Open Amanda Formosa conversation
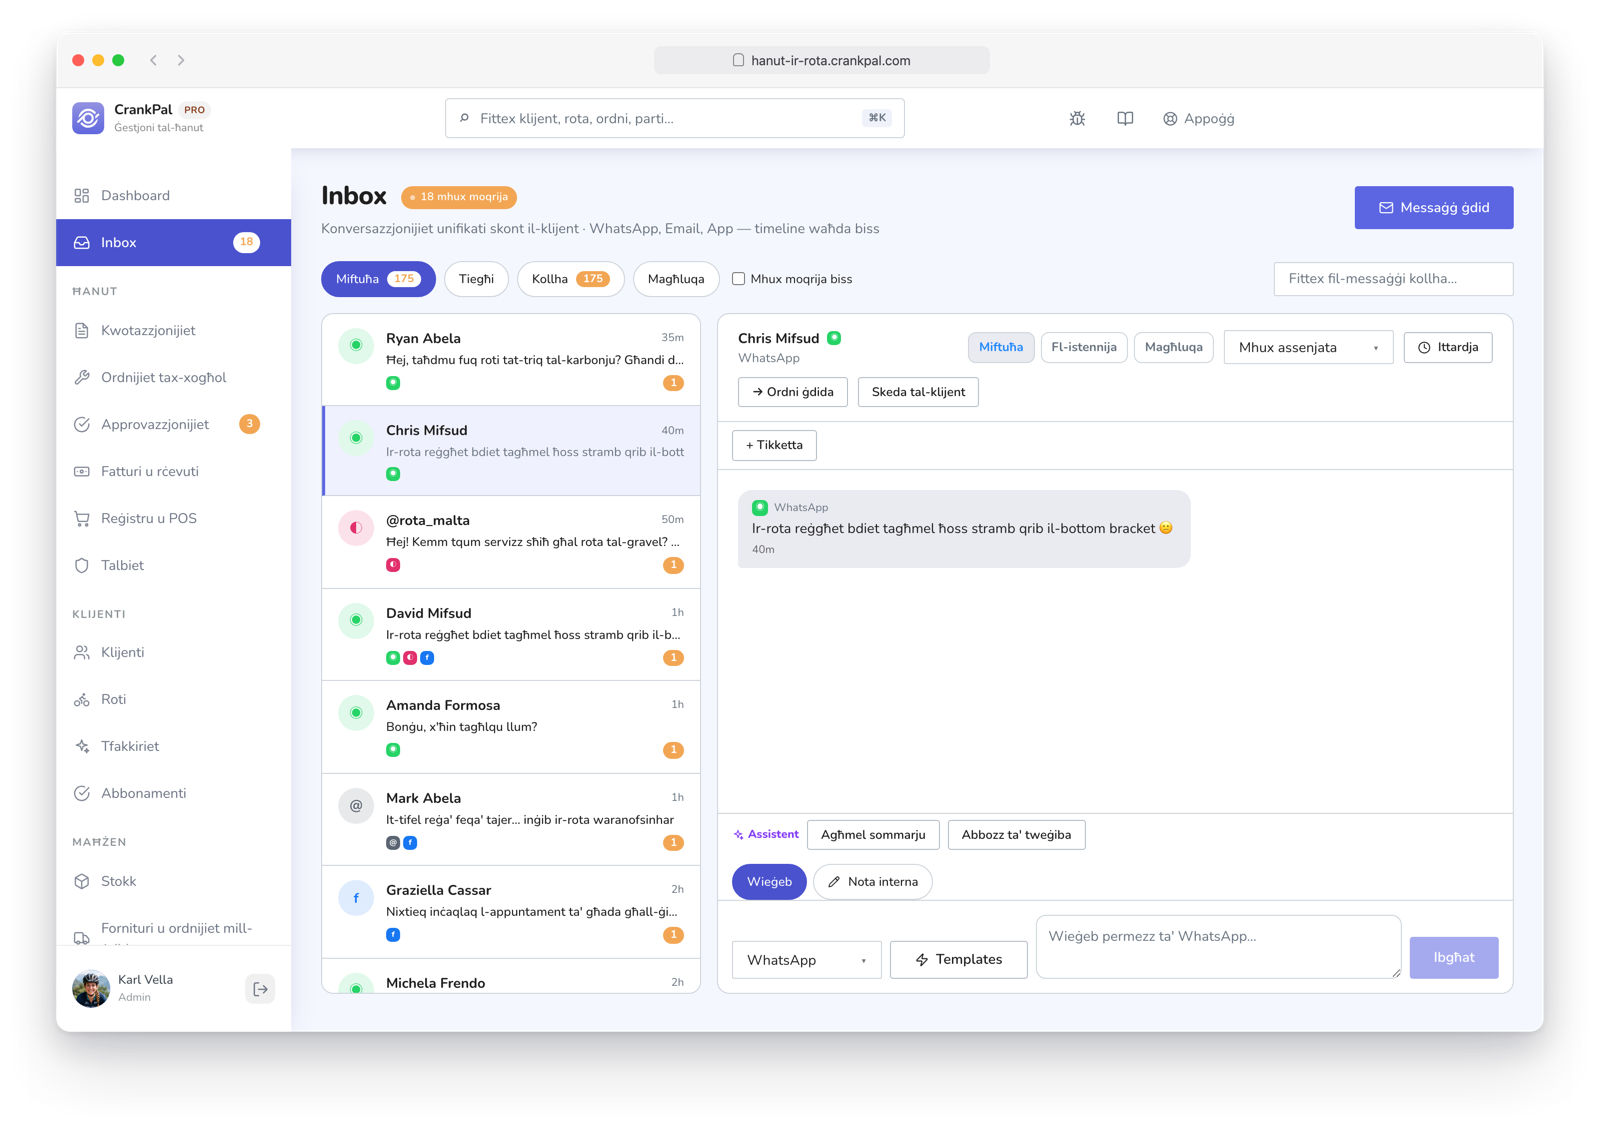1600x1131 pixels. 511,727
